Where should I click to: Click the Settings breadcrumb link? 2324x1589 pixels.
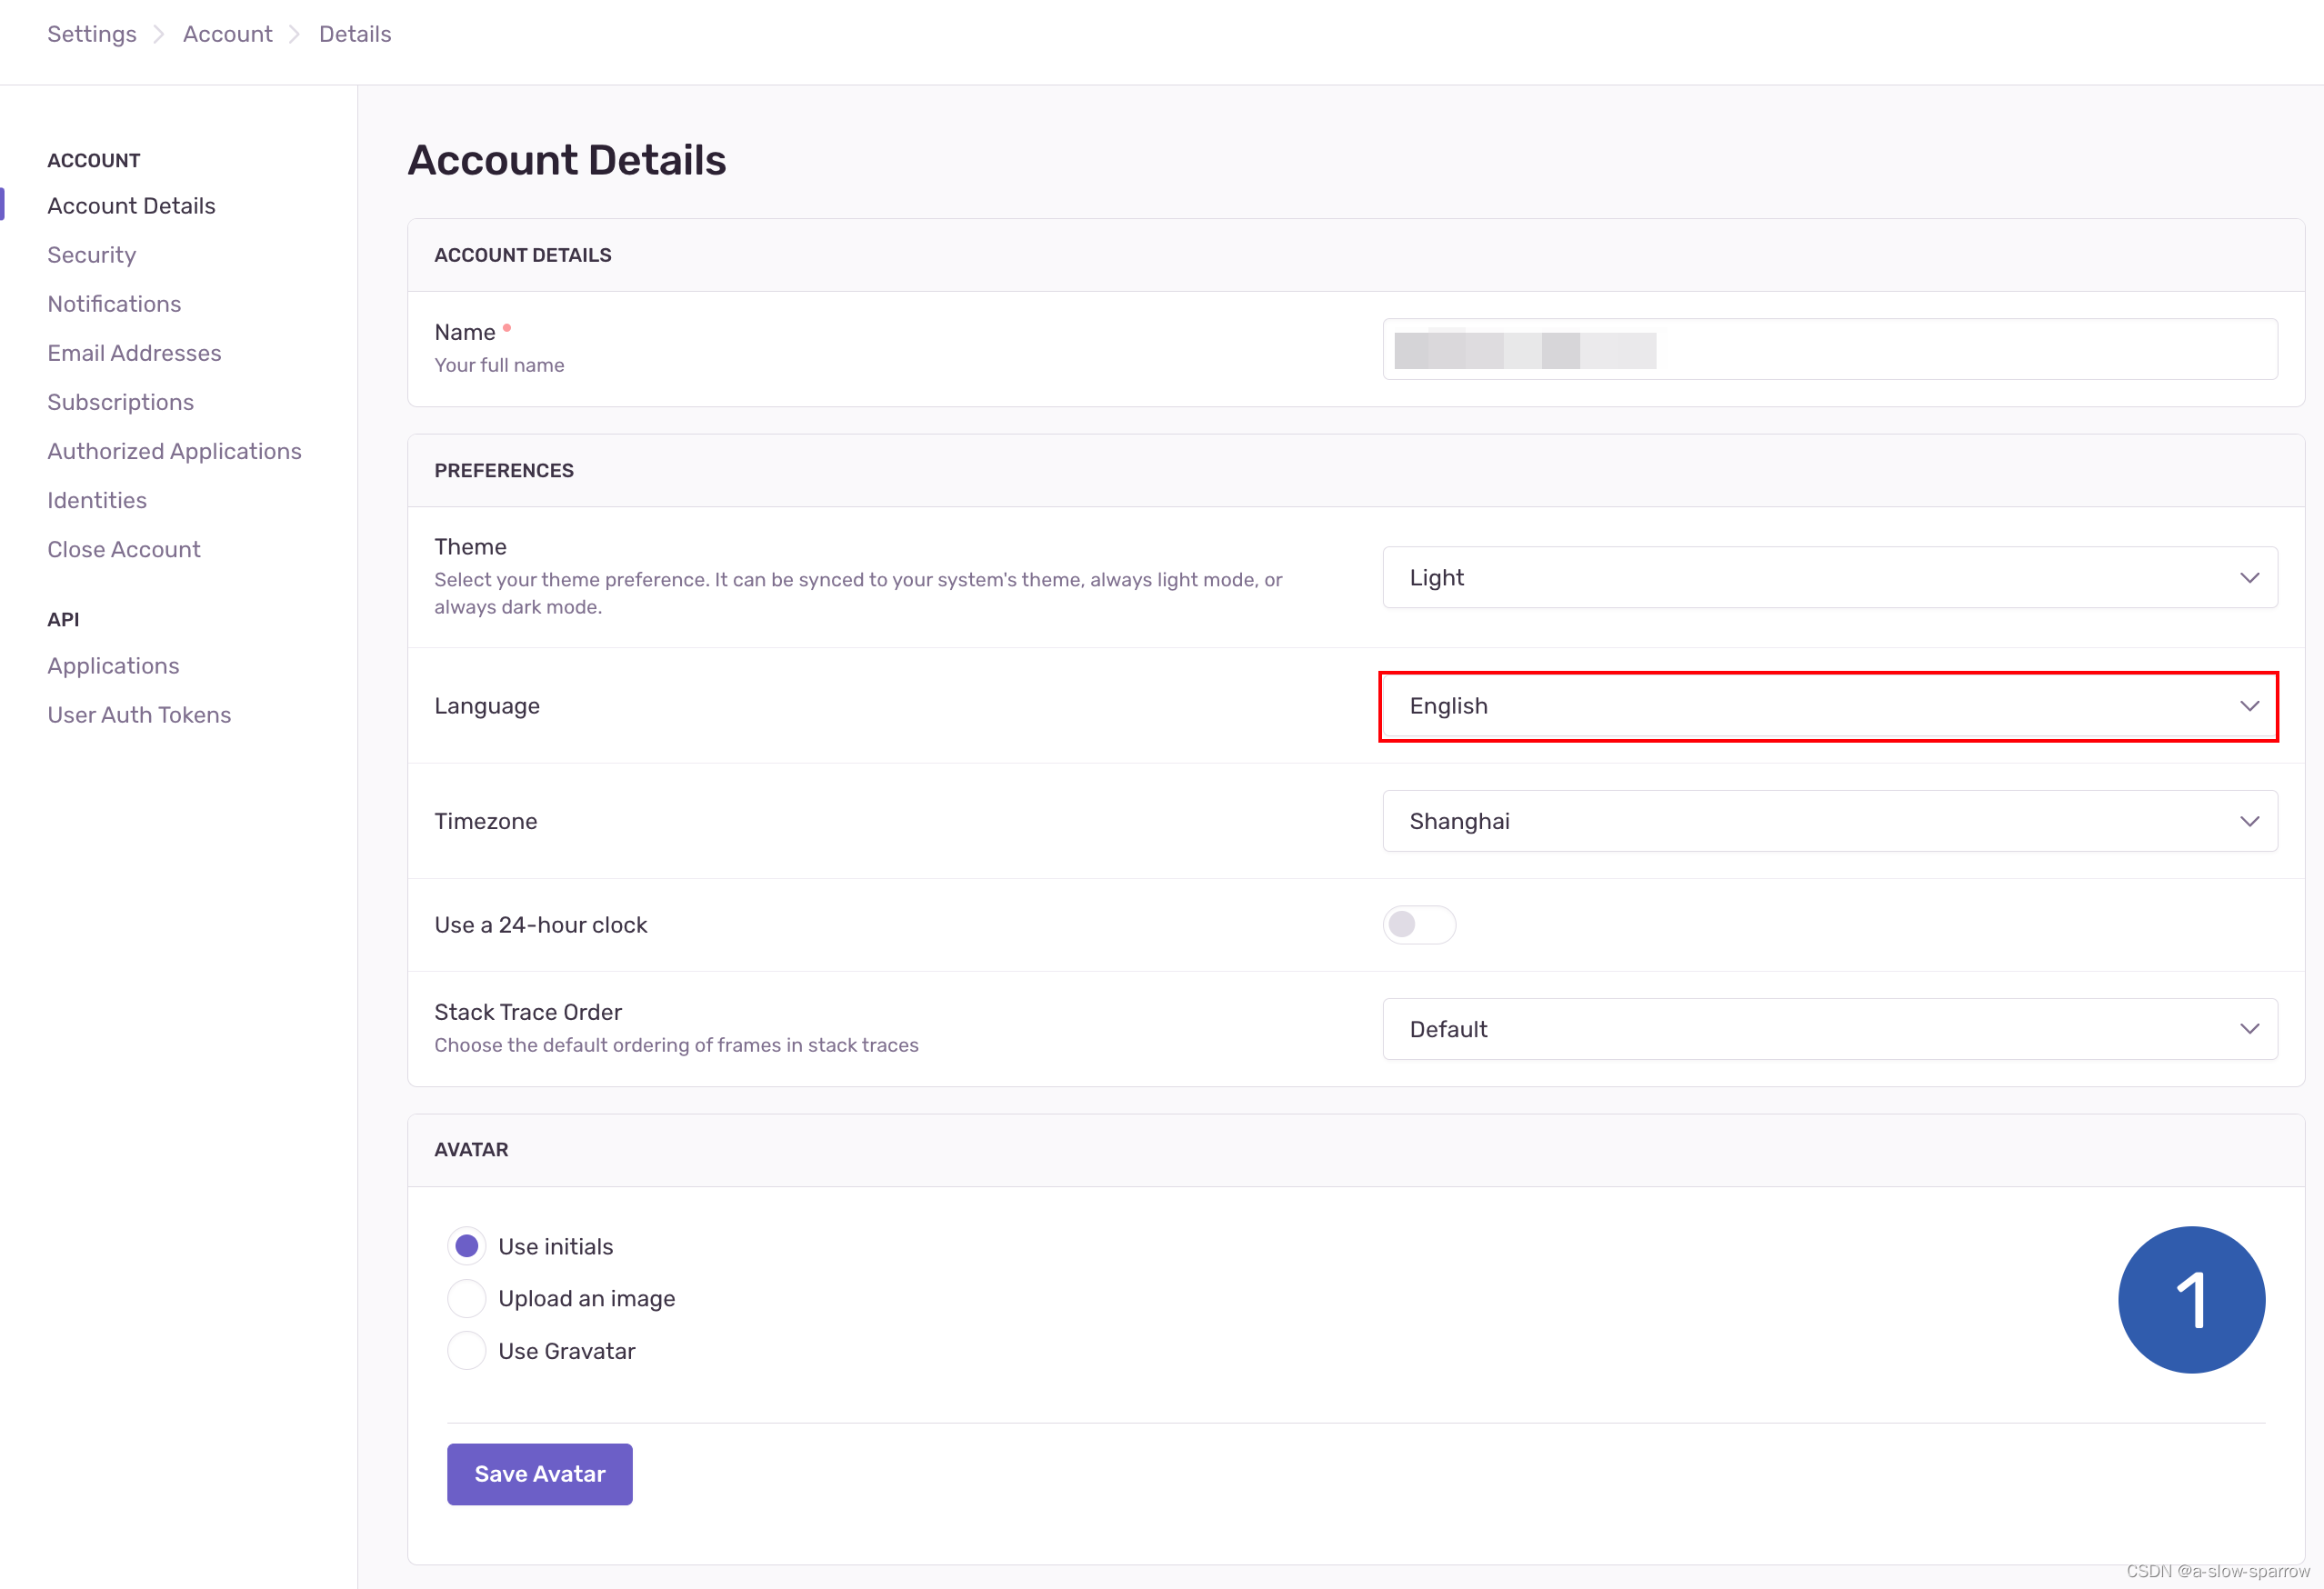pyautogui.click(x=92, y=34)
